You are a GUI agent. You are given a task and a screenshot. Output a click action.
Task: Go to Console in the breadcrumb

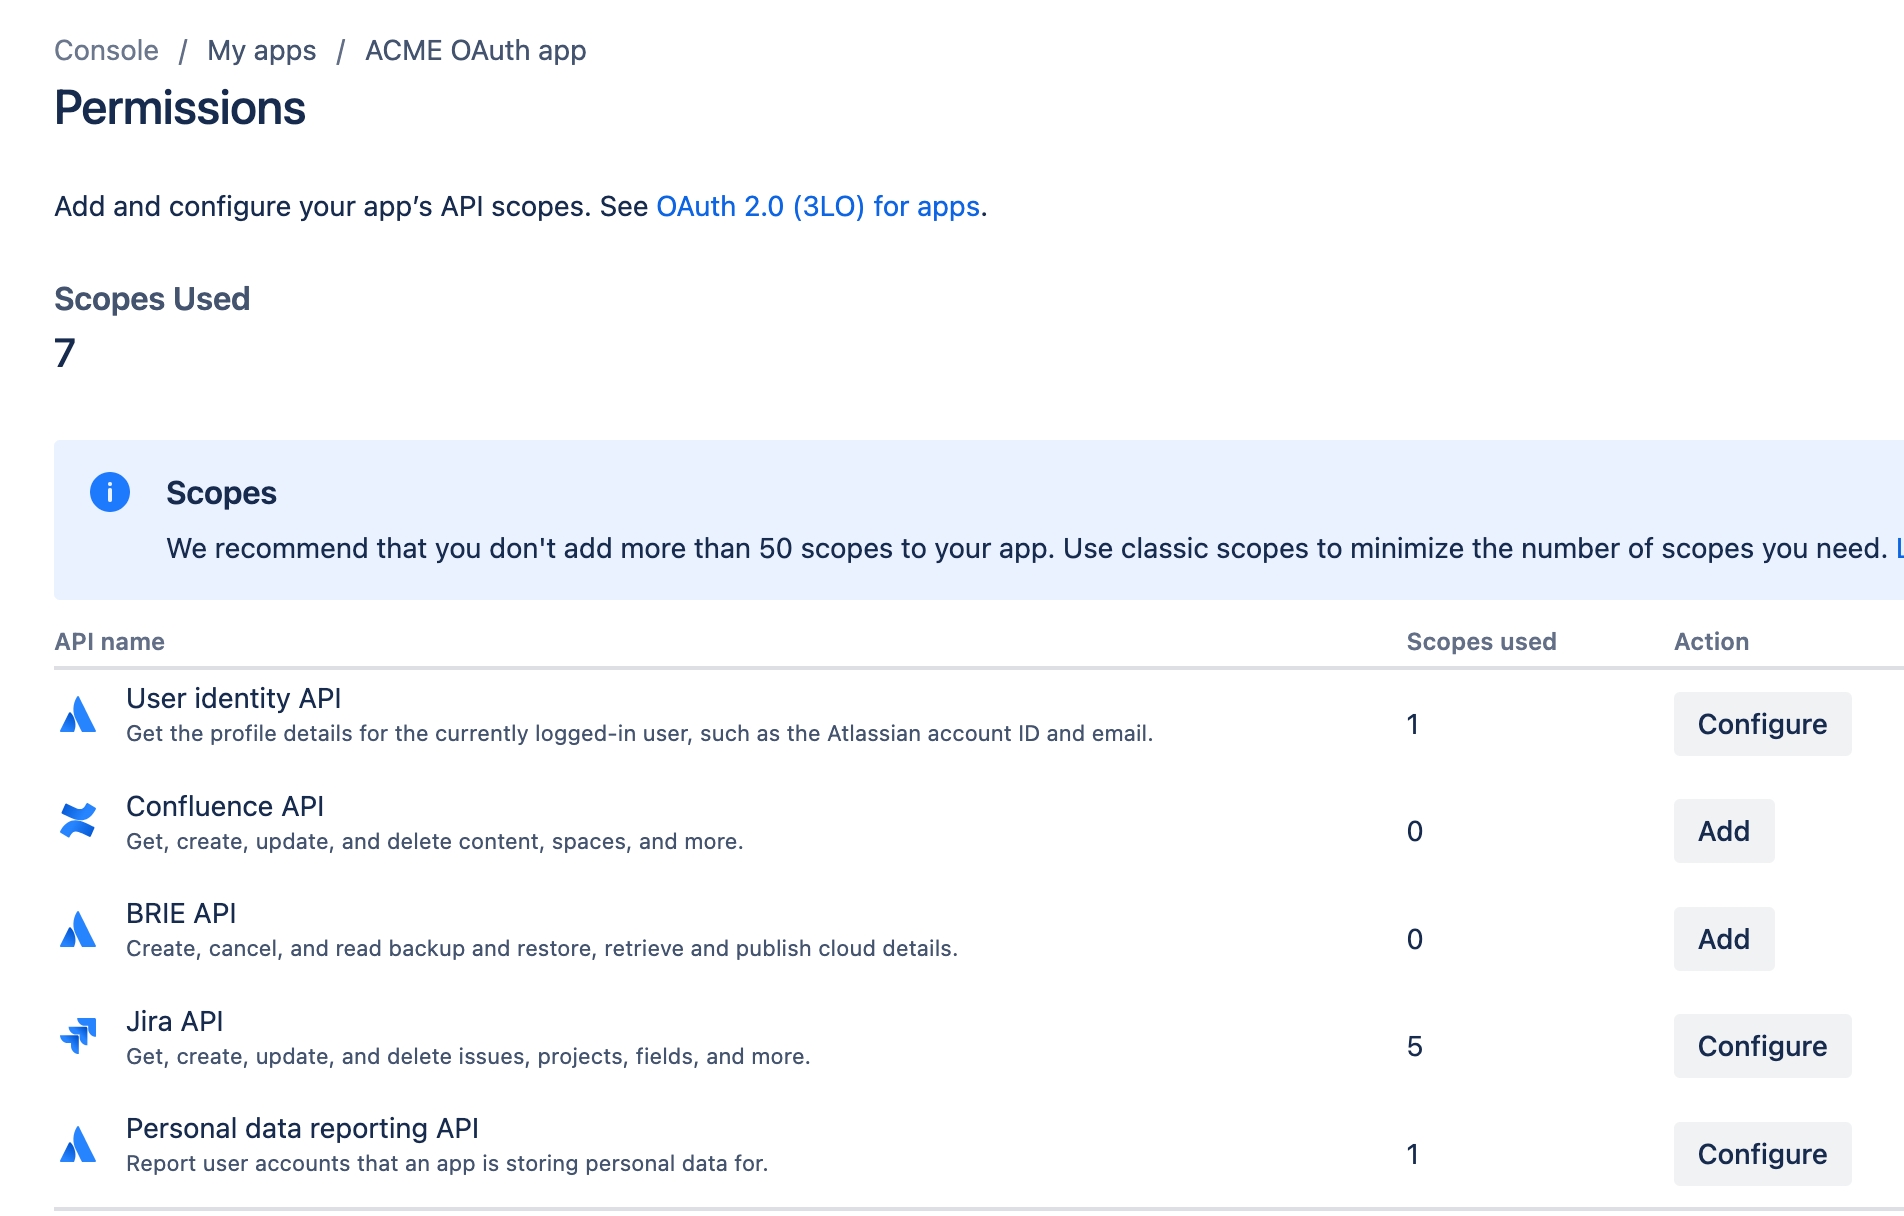(106, 50)
